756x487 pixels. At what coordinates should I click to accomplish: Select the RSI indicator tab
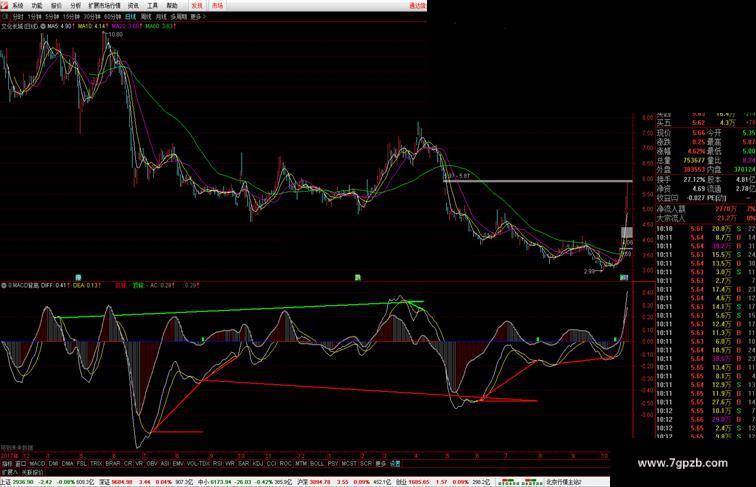[217, 463]
